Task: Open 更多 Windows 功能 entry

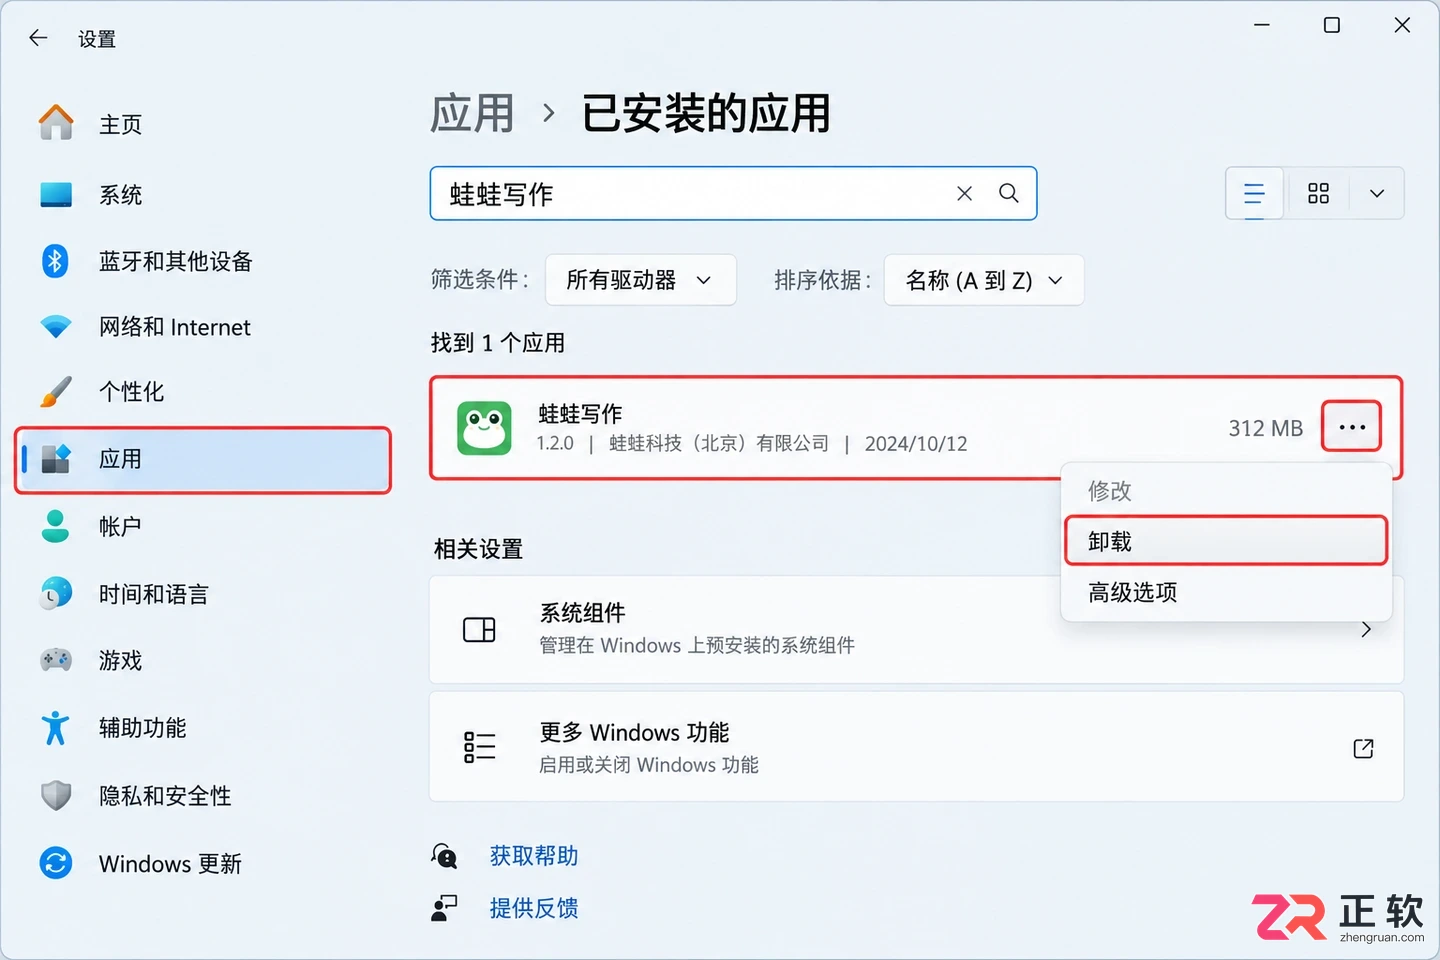Action: pyautogui.click(x=916, y=747)
